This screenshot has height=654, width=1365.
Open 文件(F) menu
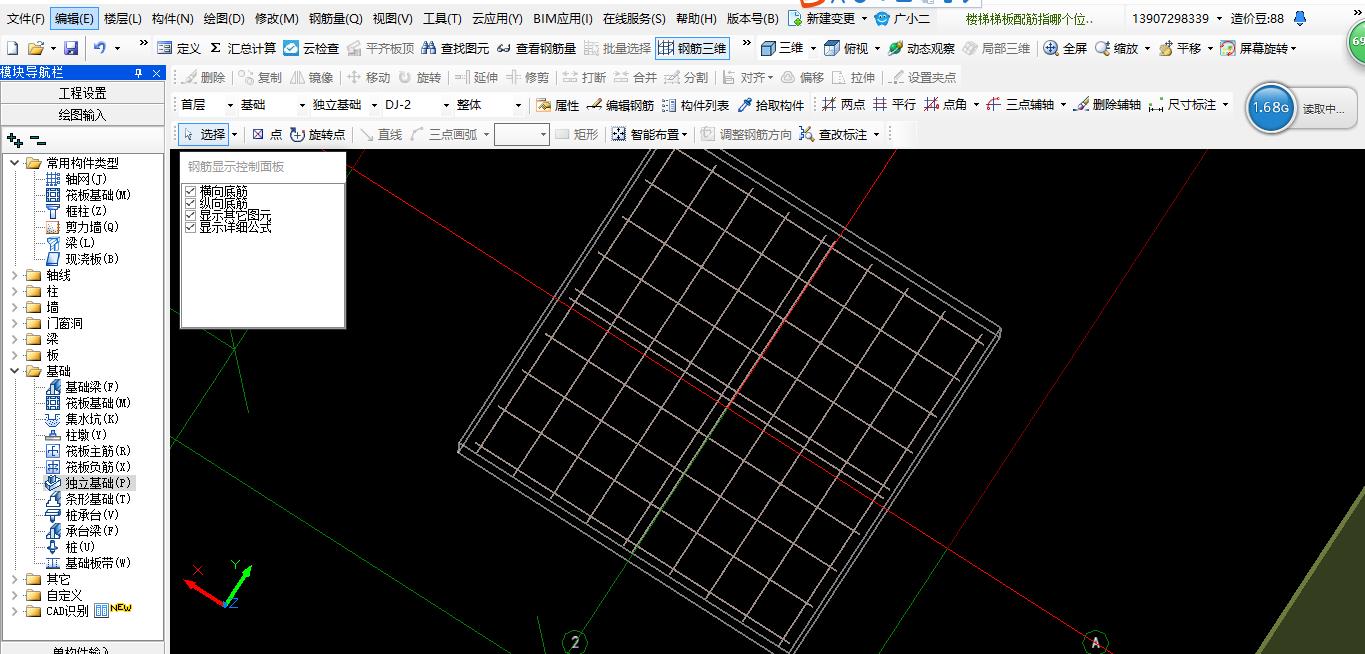[x=25, y=19]
